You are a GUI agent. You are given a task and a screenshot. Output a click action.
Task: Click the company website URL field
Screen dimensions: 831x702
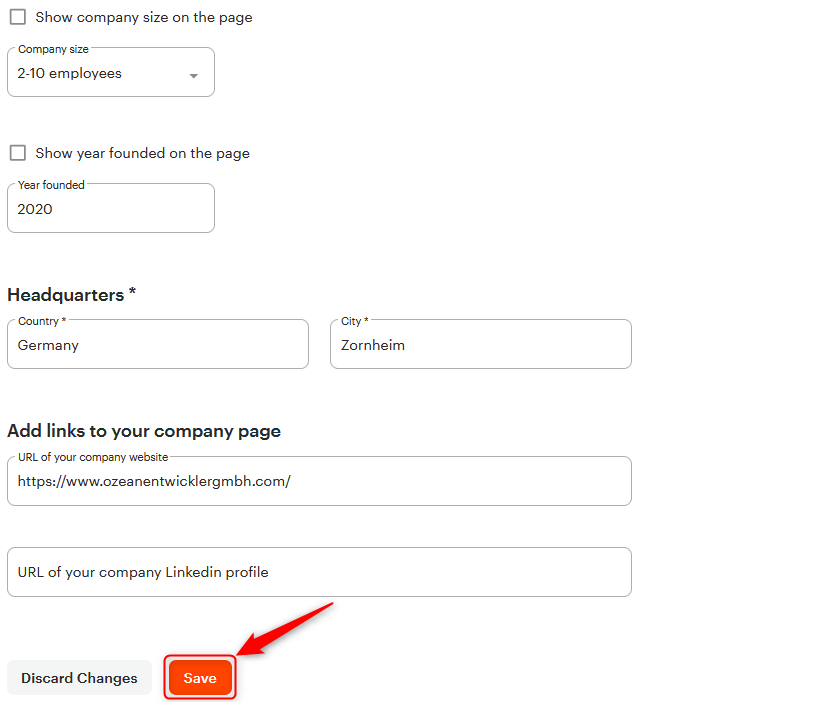pos(319,481)
